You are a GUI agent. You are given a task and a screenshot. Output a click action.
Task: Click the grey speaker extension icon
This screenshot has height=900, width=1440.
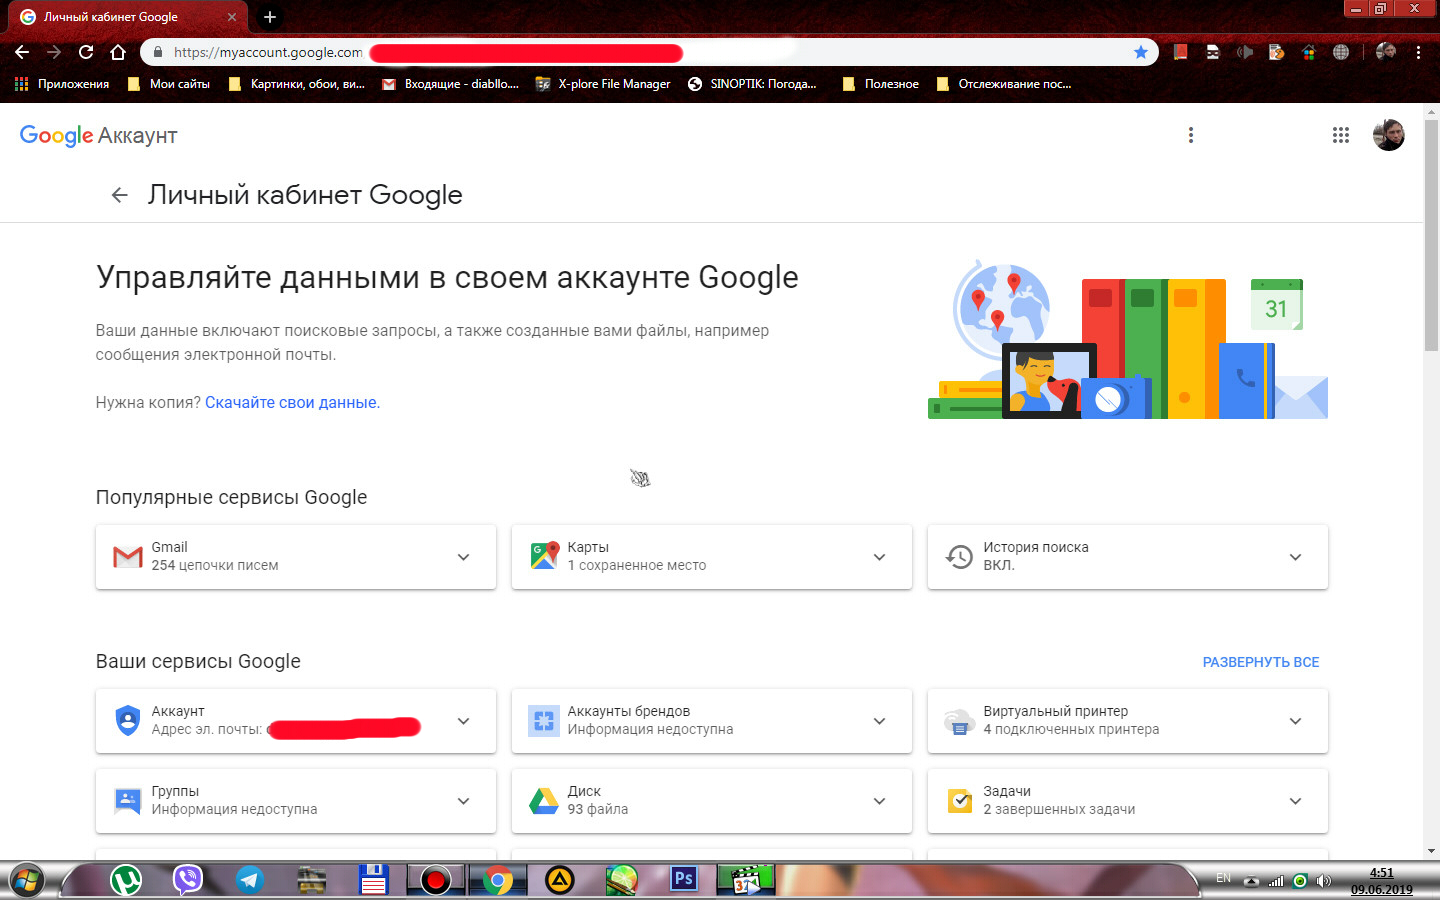click(x=1245, y=52)
